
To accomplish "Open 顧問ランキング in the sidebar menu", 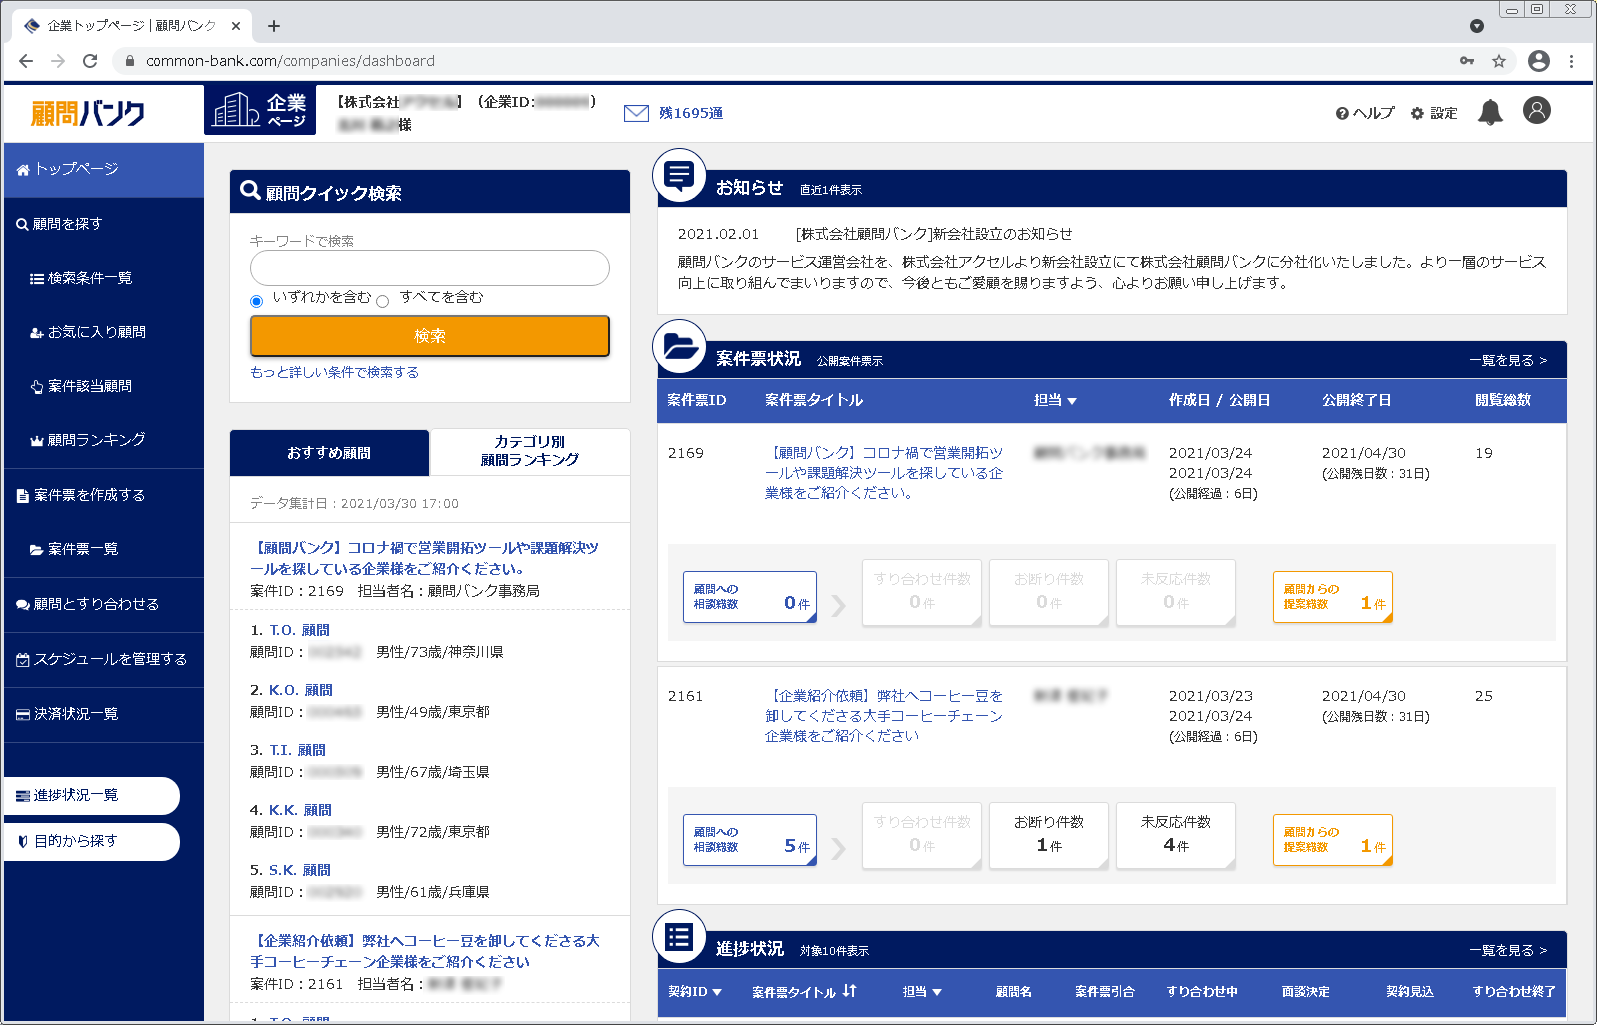I will [96, 440].
